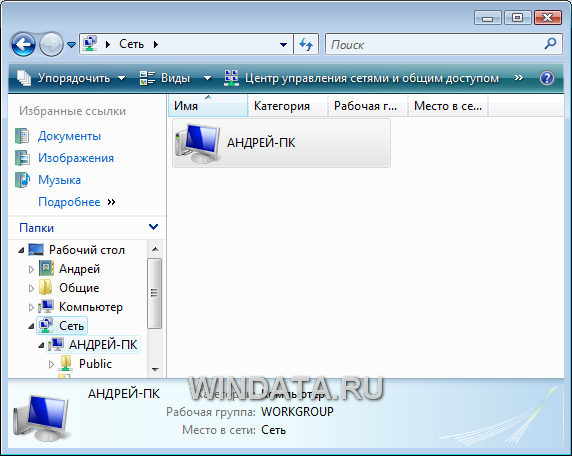Expand the Компьютер tree node
Viewport: 572px width, 456px height.
[31, 308]
